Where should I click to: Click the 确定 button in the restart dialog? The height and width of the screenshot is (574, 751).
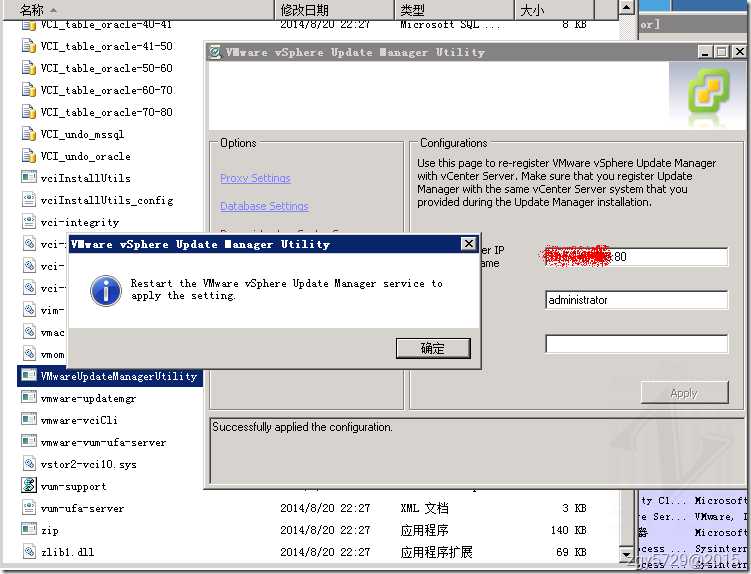(433, 348)
